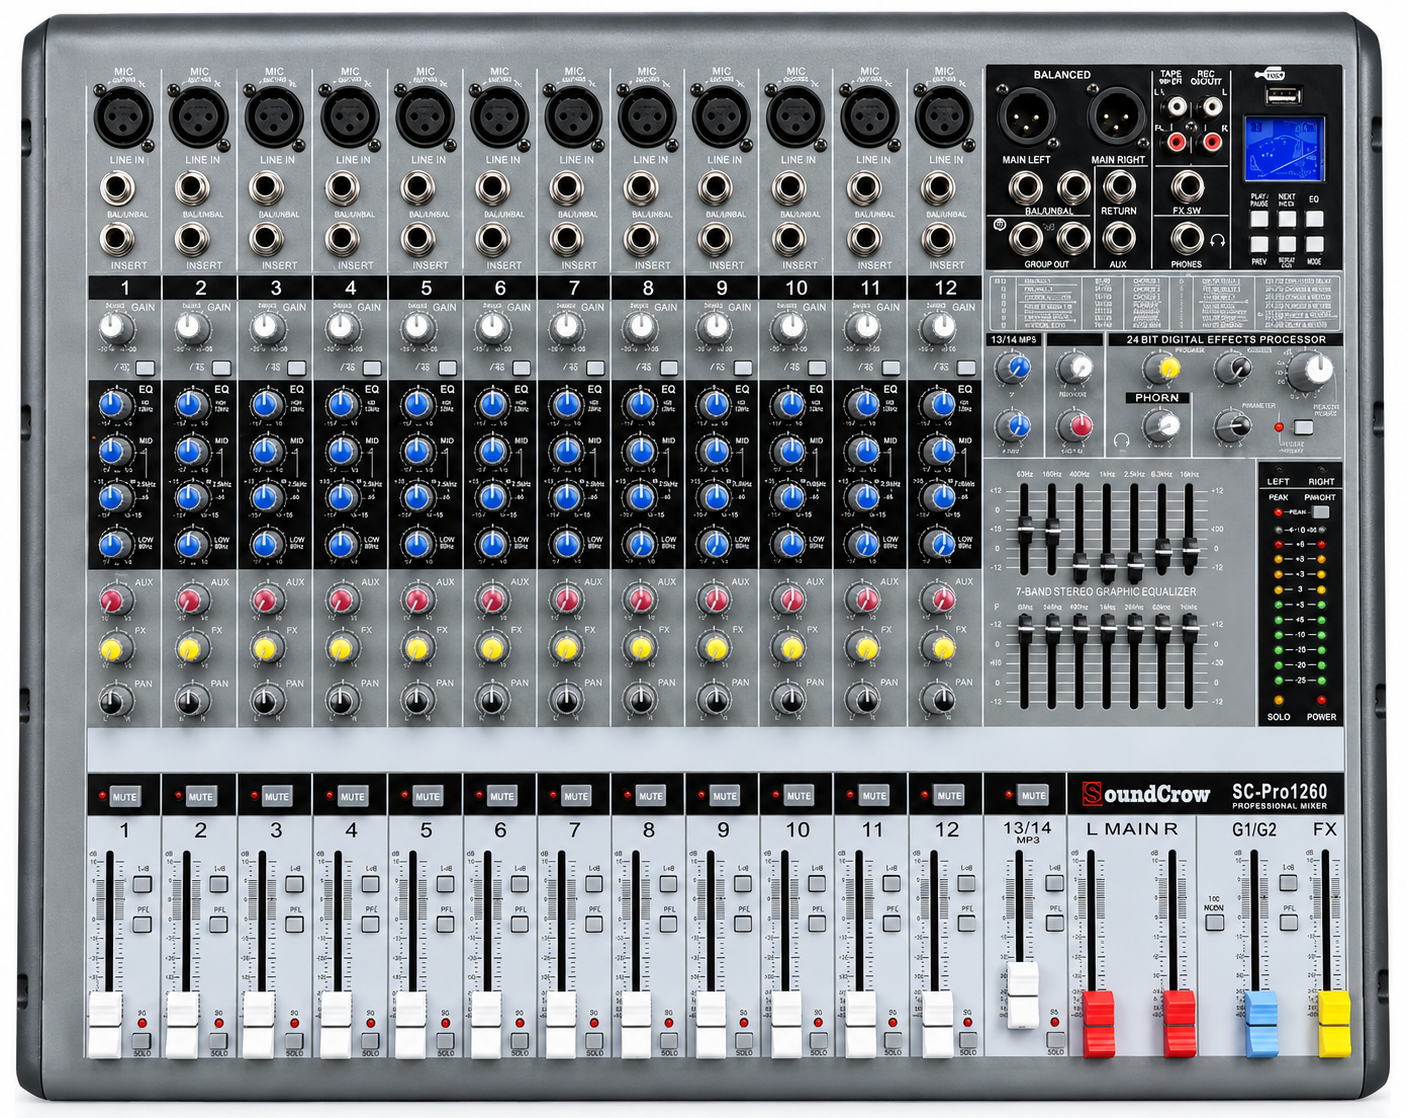Click channel 8 yellow FX knob
Viewport: 1407px width, 1118px height.
tap(640, 649)
